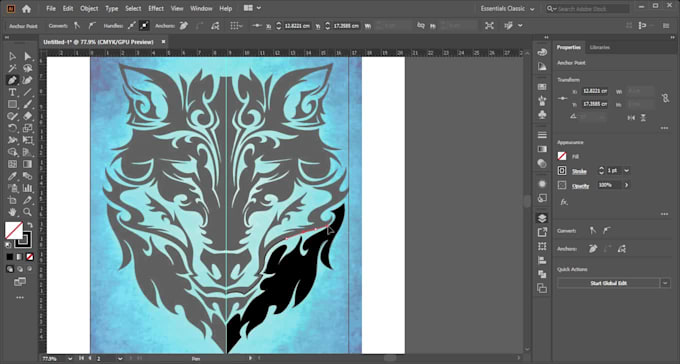Go to the Illustrator Home screen

point(26,9)
